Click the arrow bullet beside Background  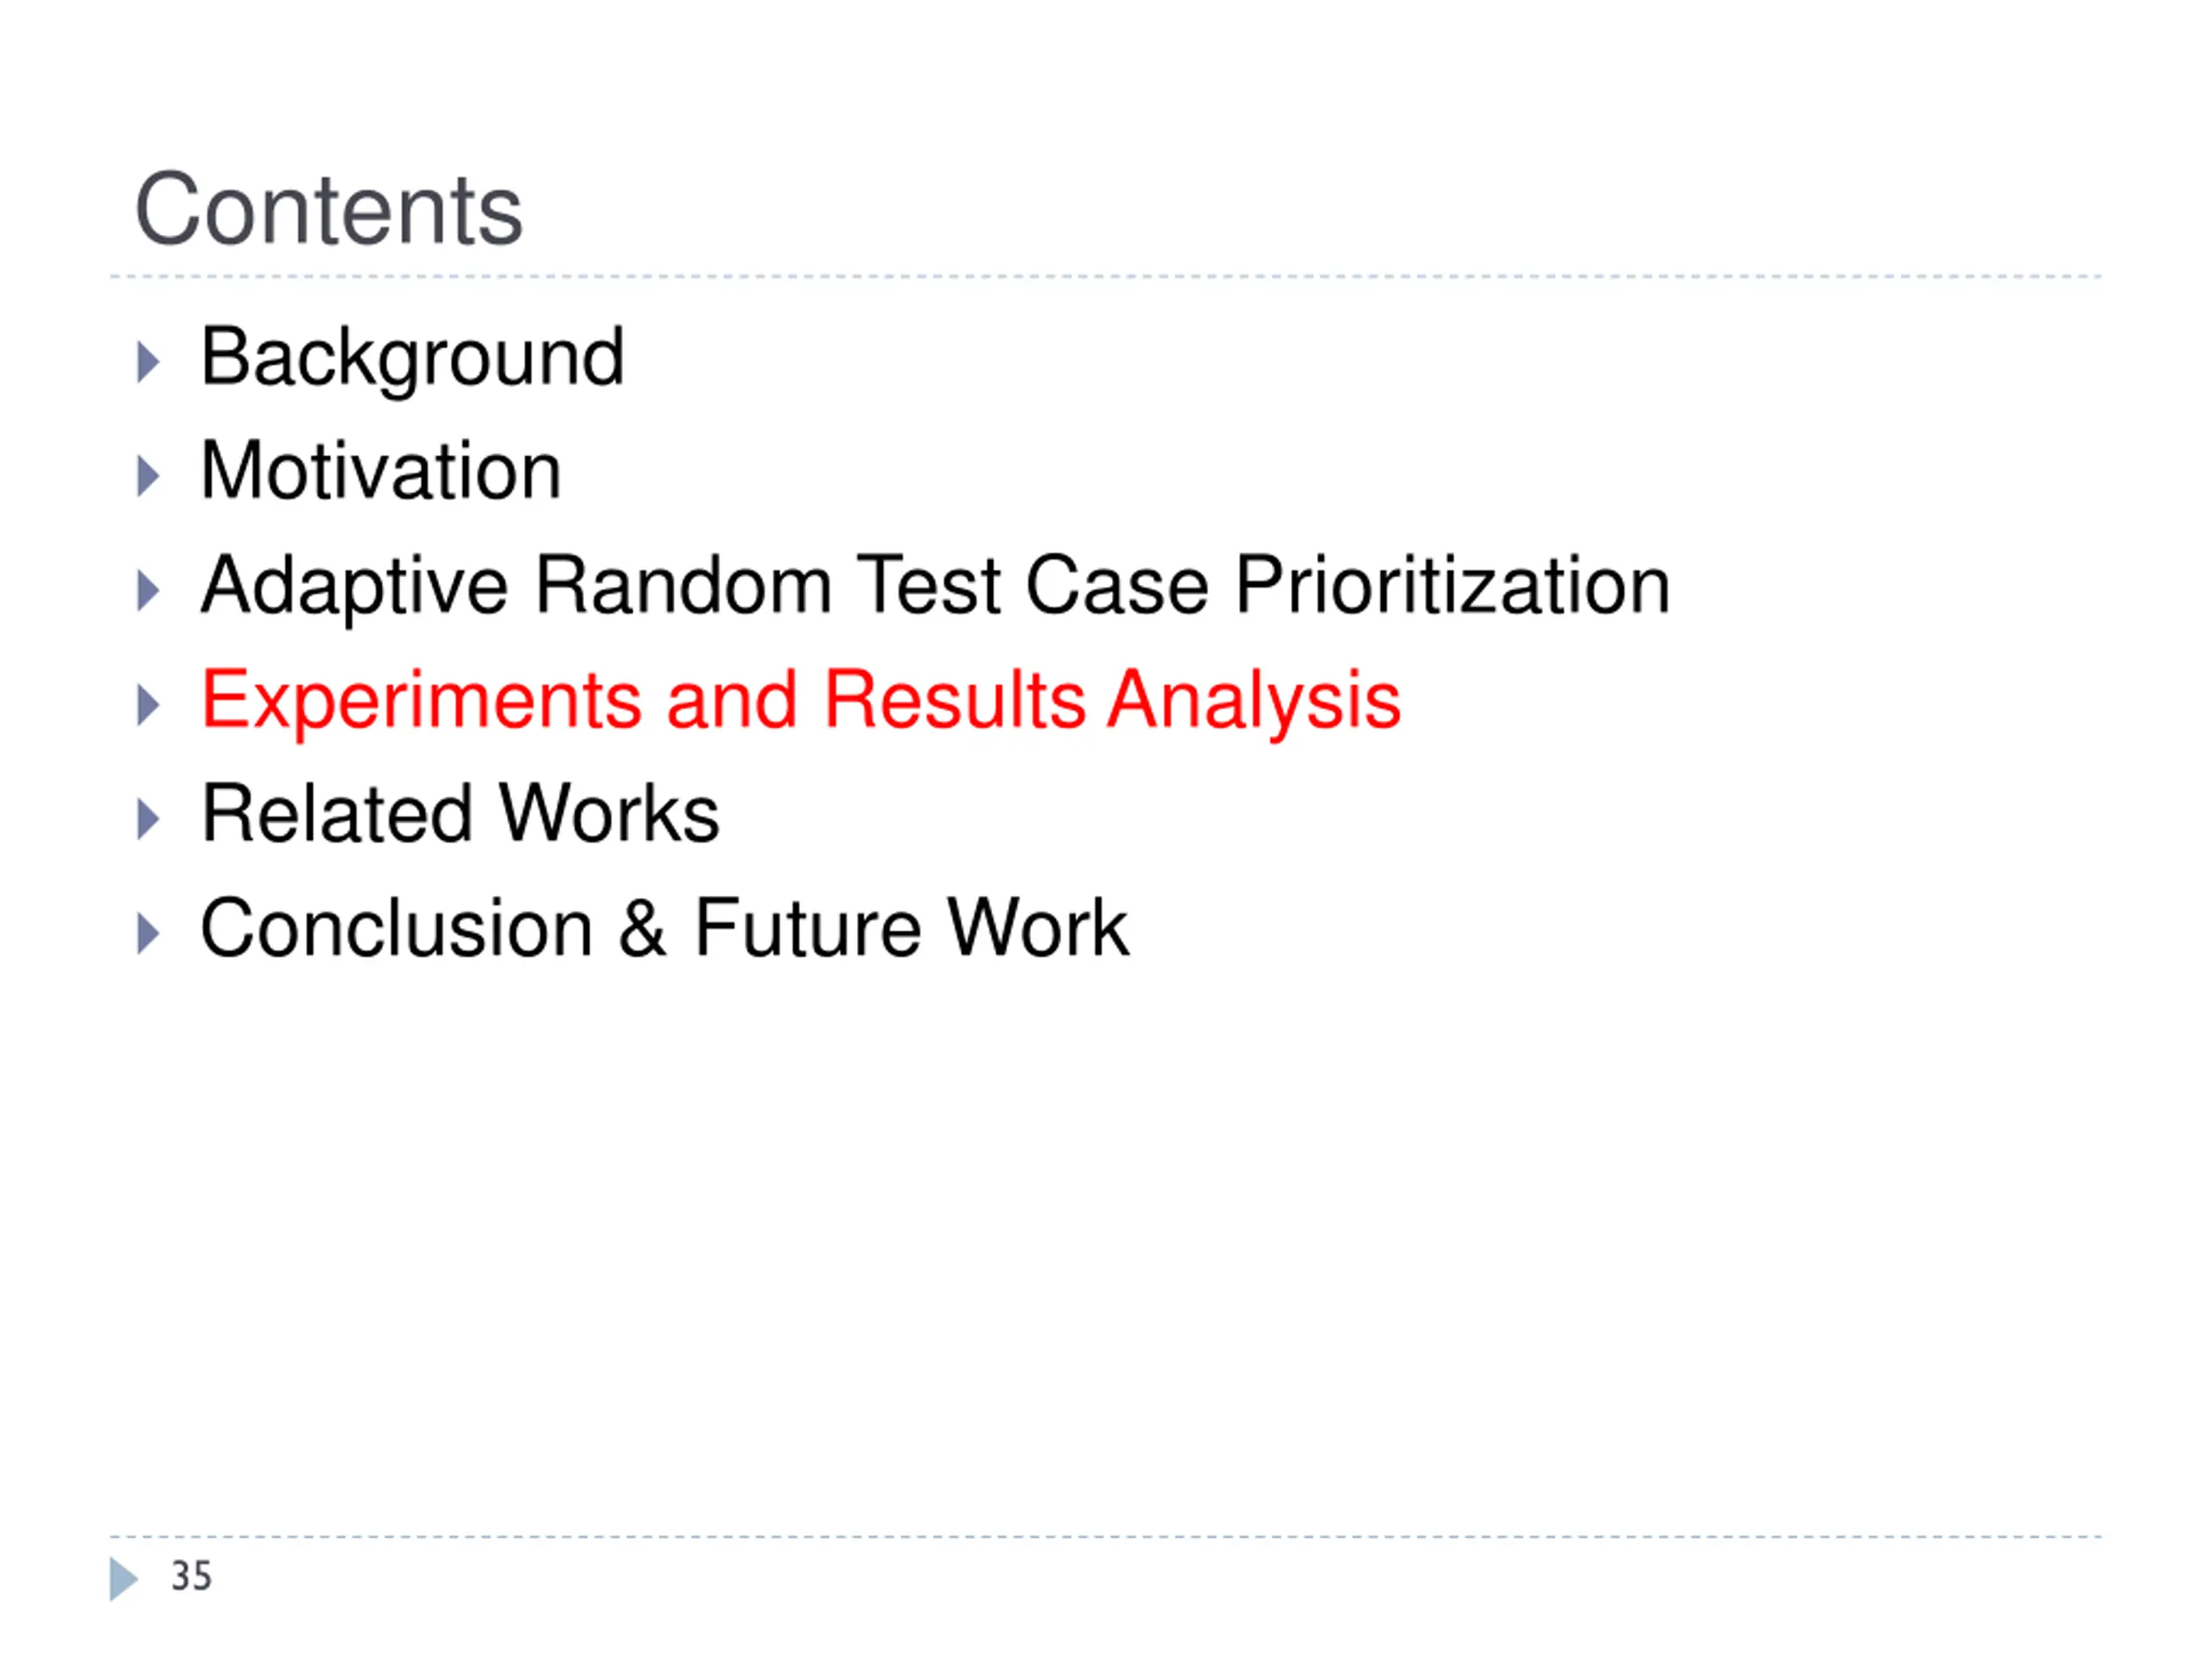click(x=148, y=362)
